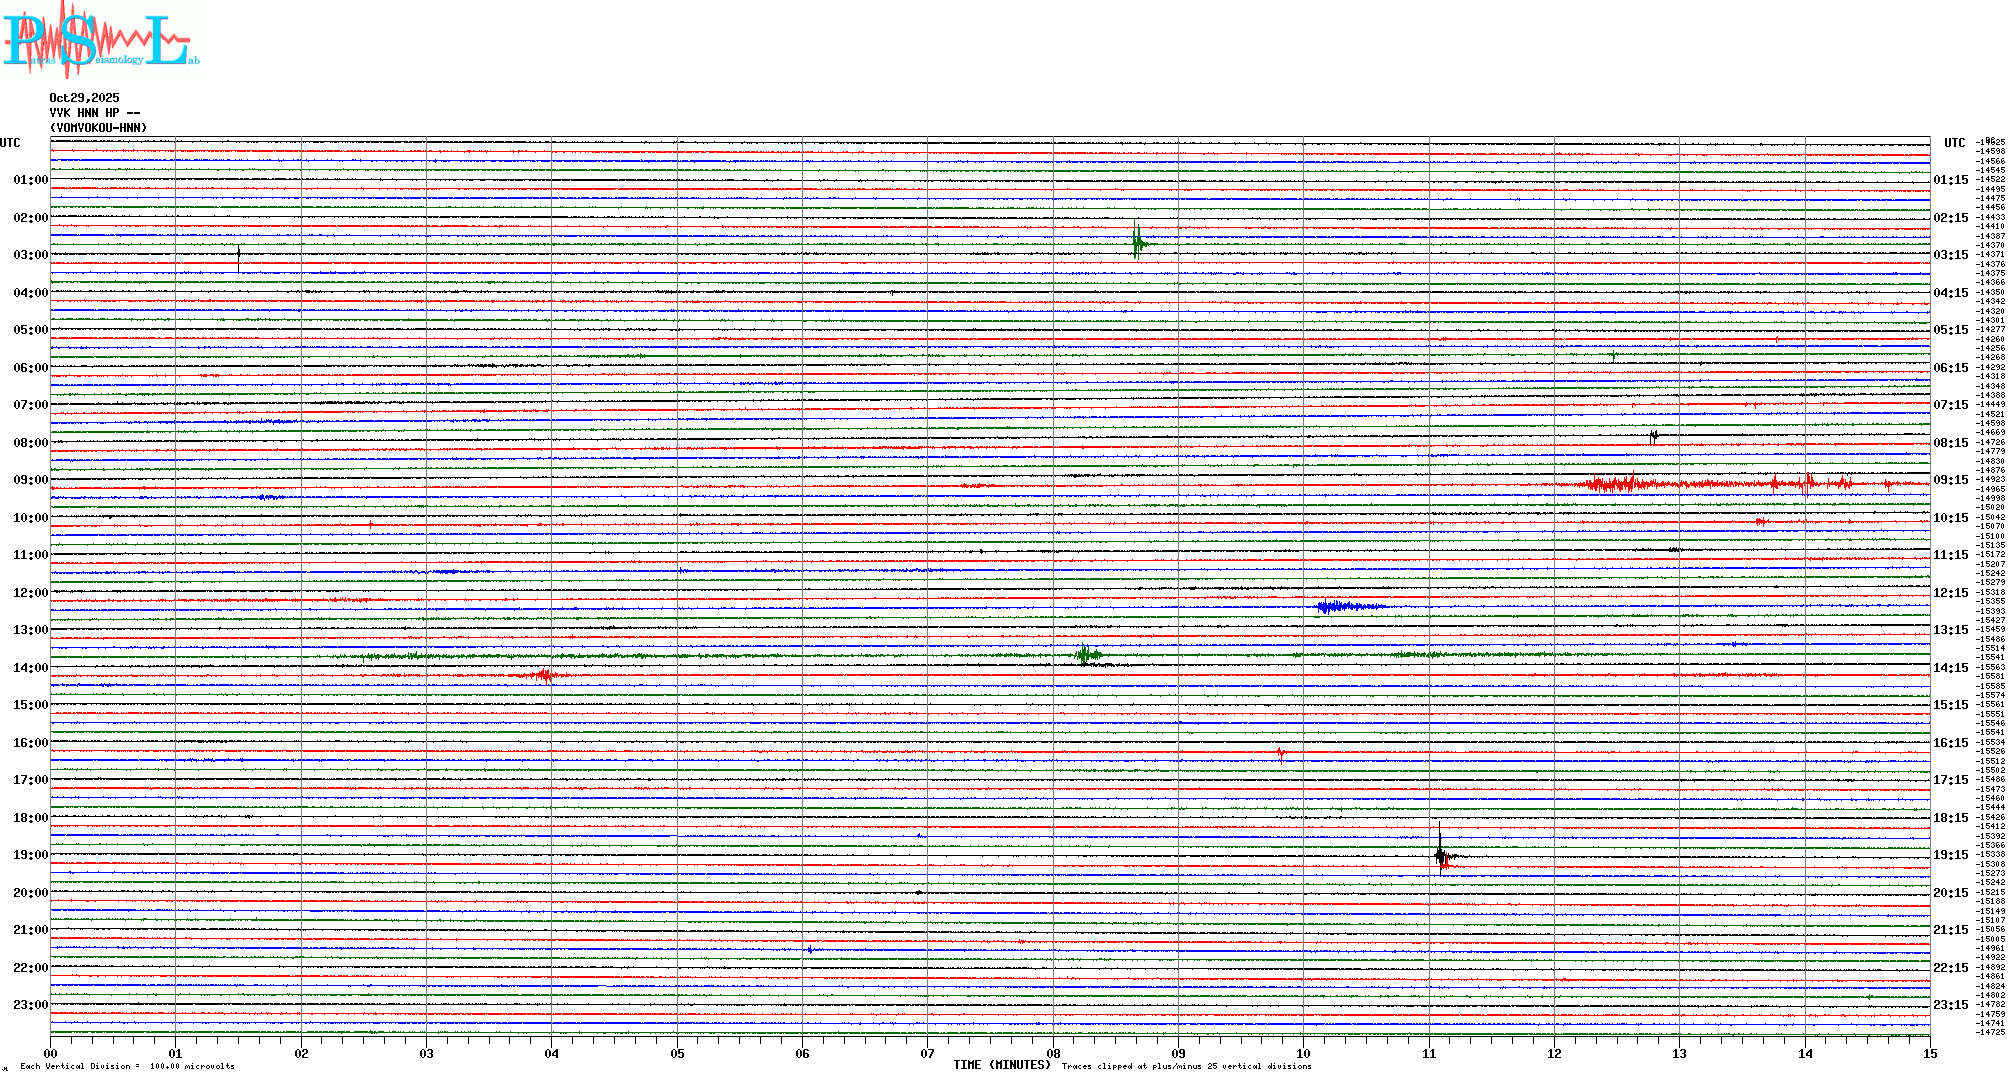The width and height of the screenshot is (2010, 1080).
Task: Click the Traces clipped footnote text
Action: pyautogui.click(x=1186, y=1066)
